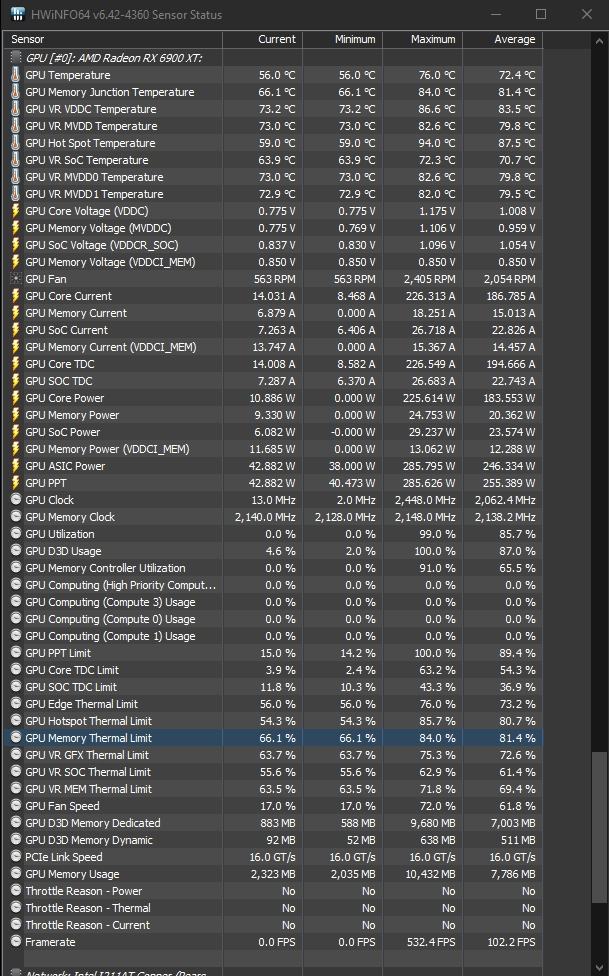This screenshot has height=976, width=609.
Task: Click circular icon next to PCIe Link Speed
Action: (x=16, y=856)
